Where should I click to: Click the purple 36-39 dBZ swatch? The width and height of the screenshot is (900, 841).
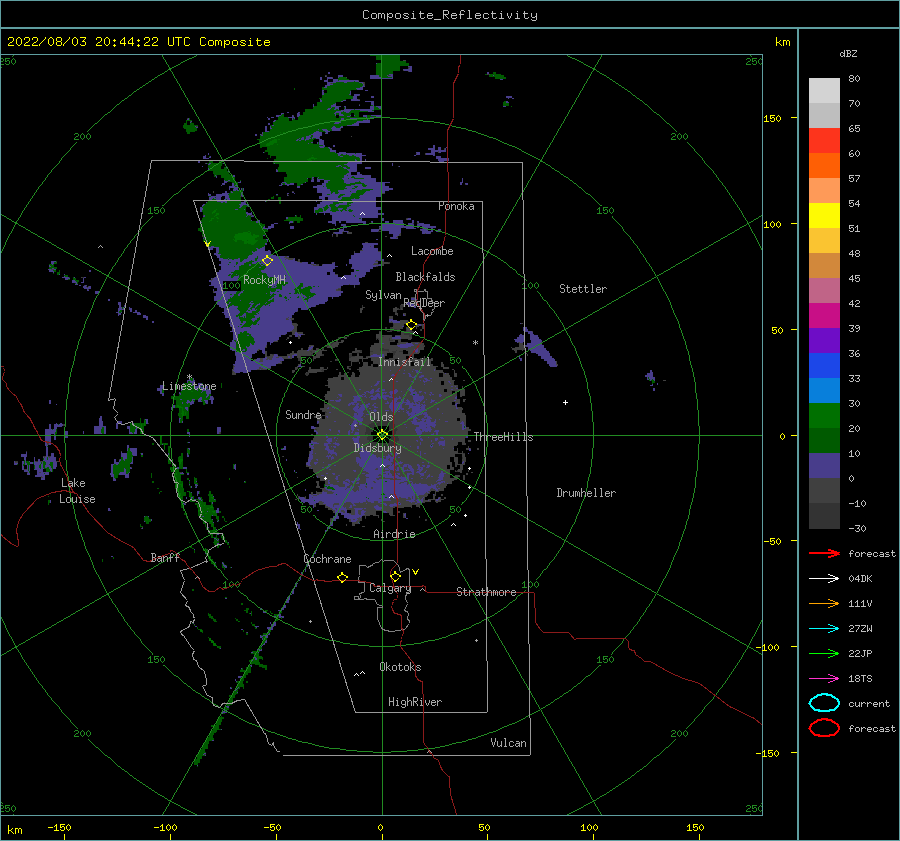click(x=824, y=340)
